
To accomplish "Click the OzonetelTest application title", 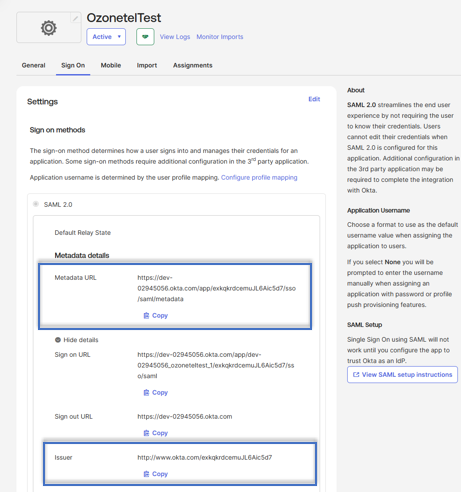I will point(124,18).
